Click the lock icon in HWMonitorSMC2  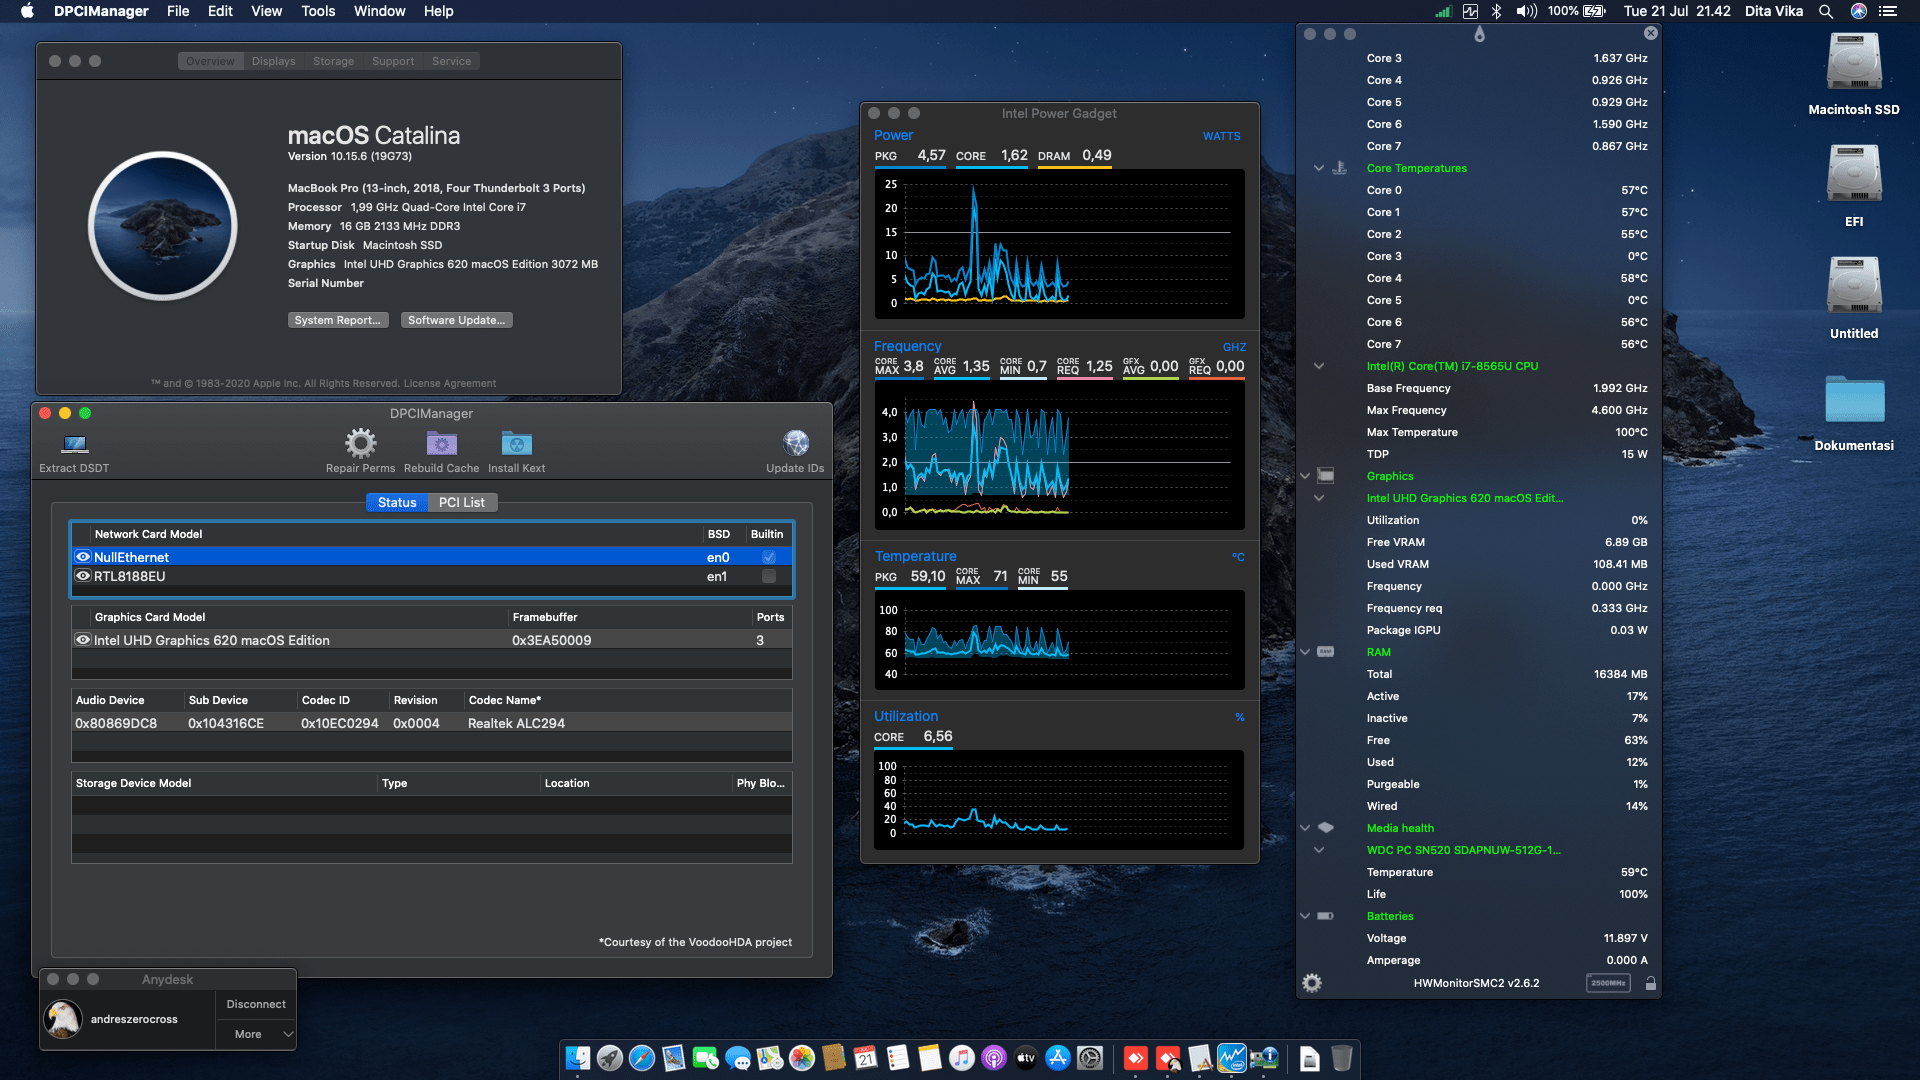pos(1651,983)
